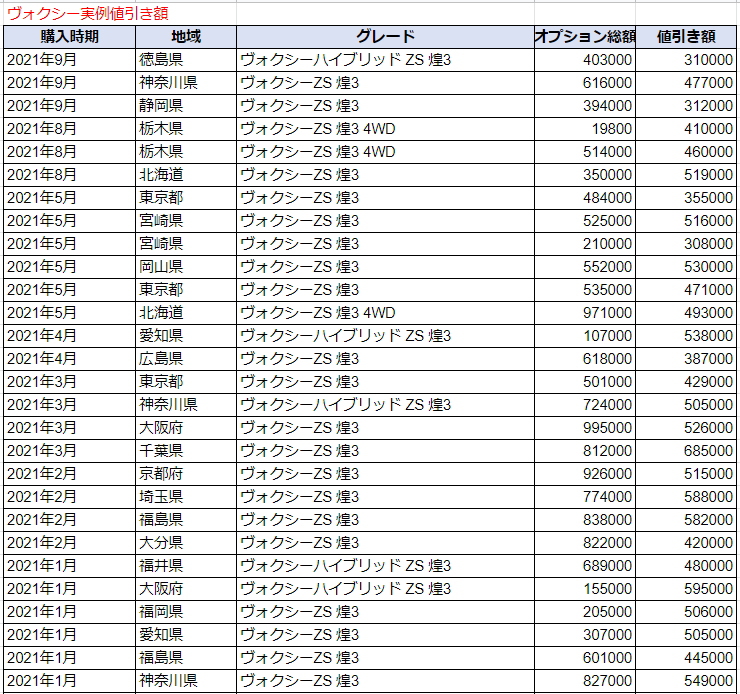Click discount cell 420000

pos(686,543)
